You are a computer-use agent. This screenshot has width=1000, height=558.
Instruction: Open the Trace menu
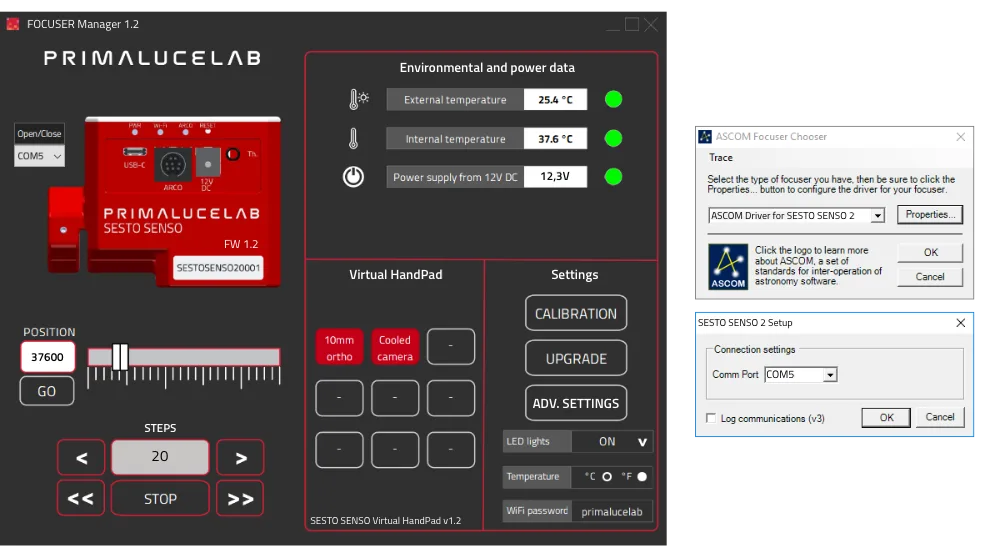[x=721, y=158]
